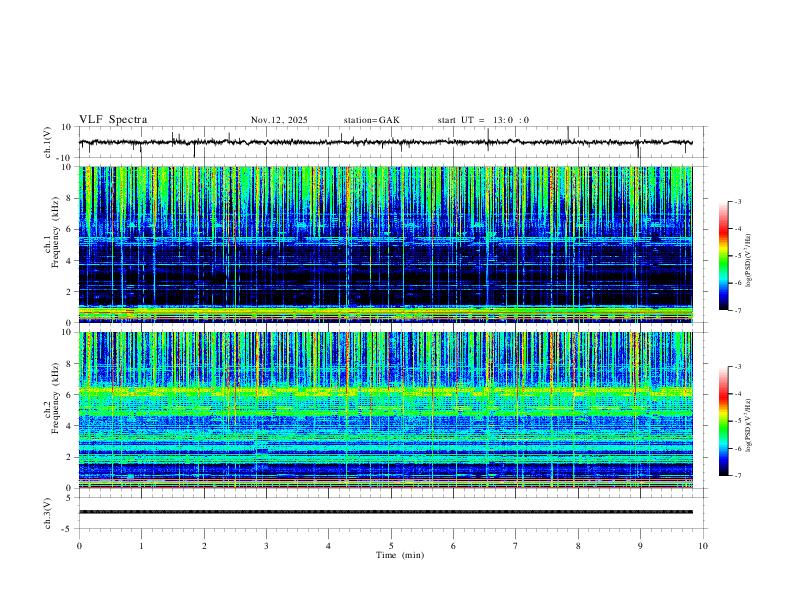Screen dimensions: 792x612
Task: Click the 'ch.1 Frequency (kHz)' axis label
Action: (52, 233)
